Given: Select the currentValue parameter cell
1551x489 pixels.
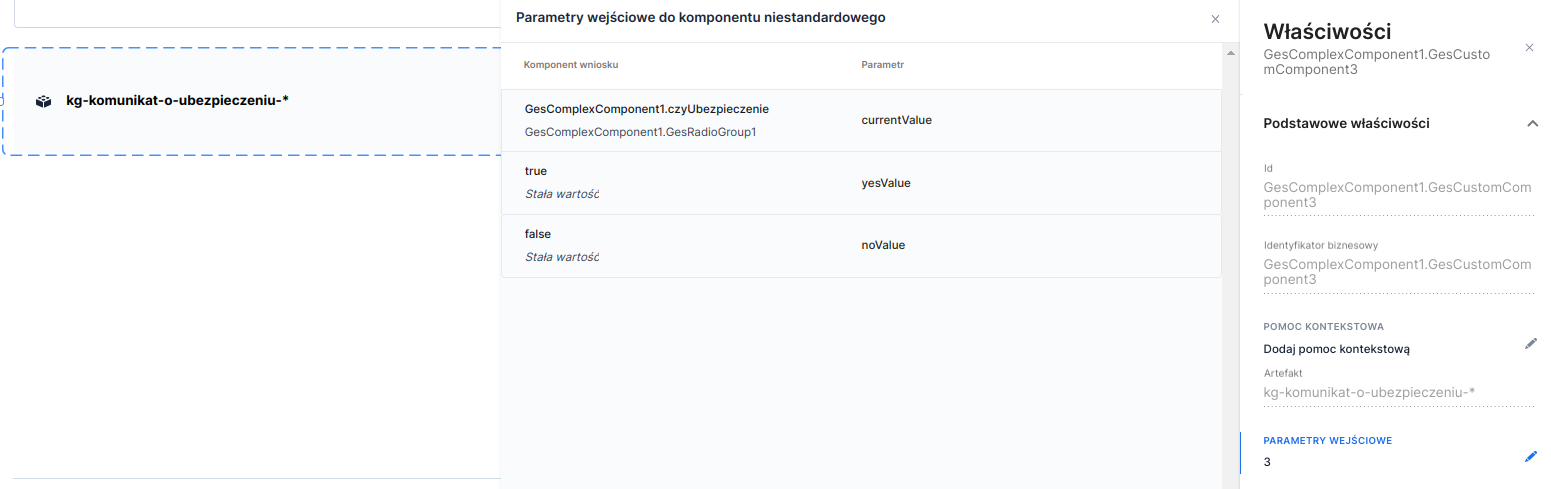Looking at the screenshot, I should [896, 120].
